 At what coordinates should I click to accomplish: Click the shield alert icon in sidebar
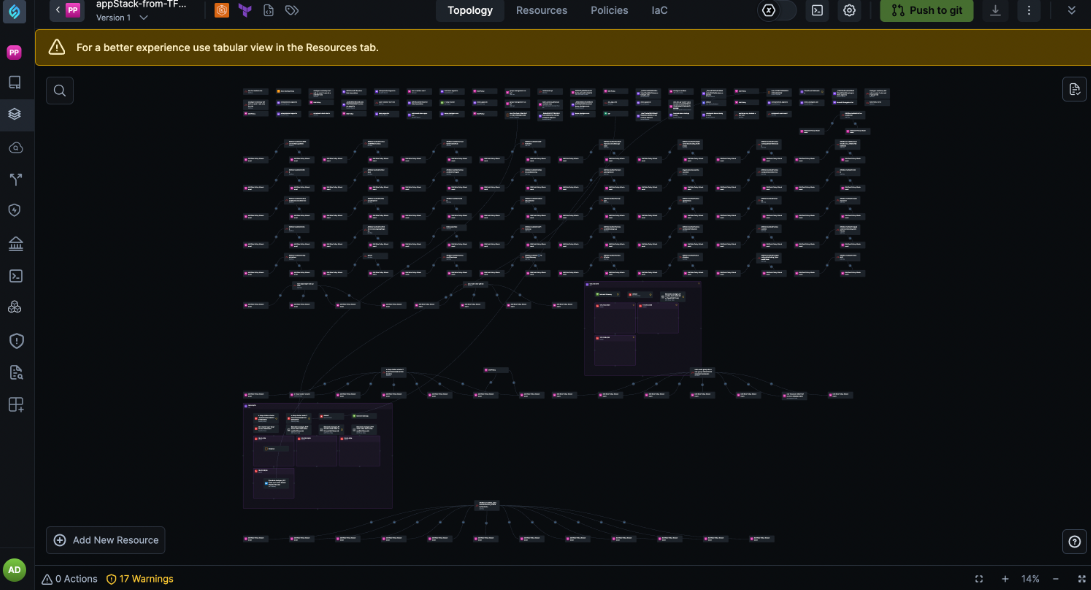pyautogui.click(x=14, y=340)
